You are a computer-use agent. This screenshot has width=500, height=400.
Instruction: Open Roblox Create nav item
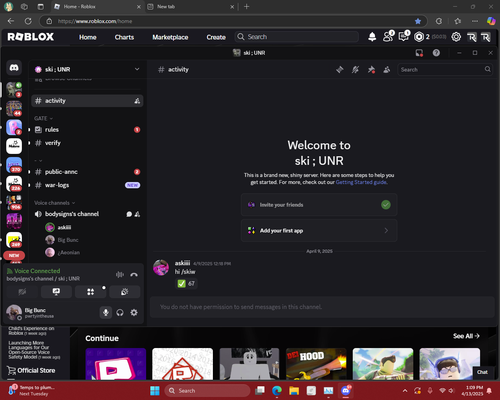216,37
